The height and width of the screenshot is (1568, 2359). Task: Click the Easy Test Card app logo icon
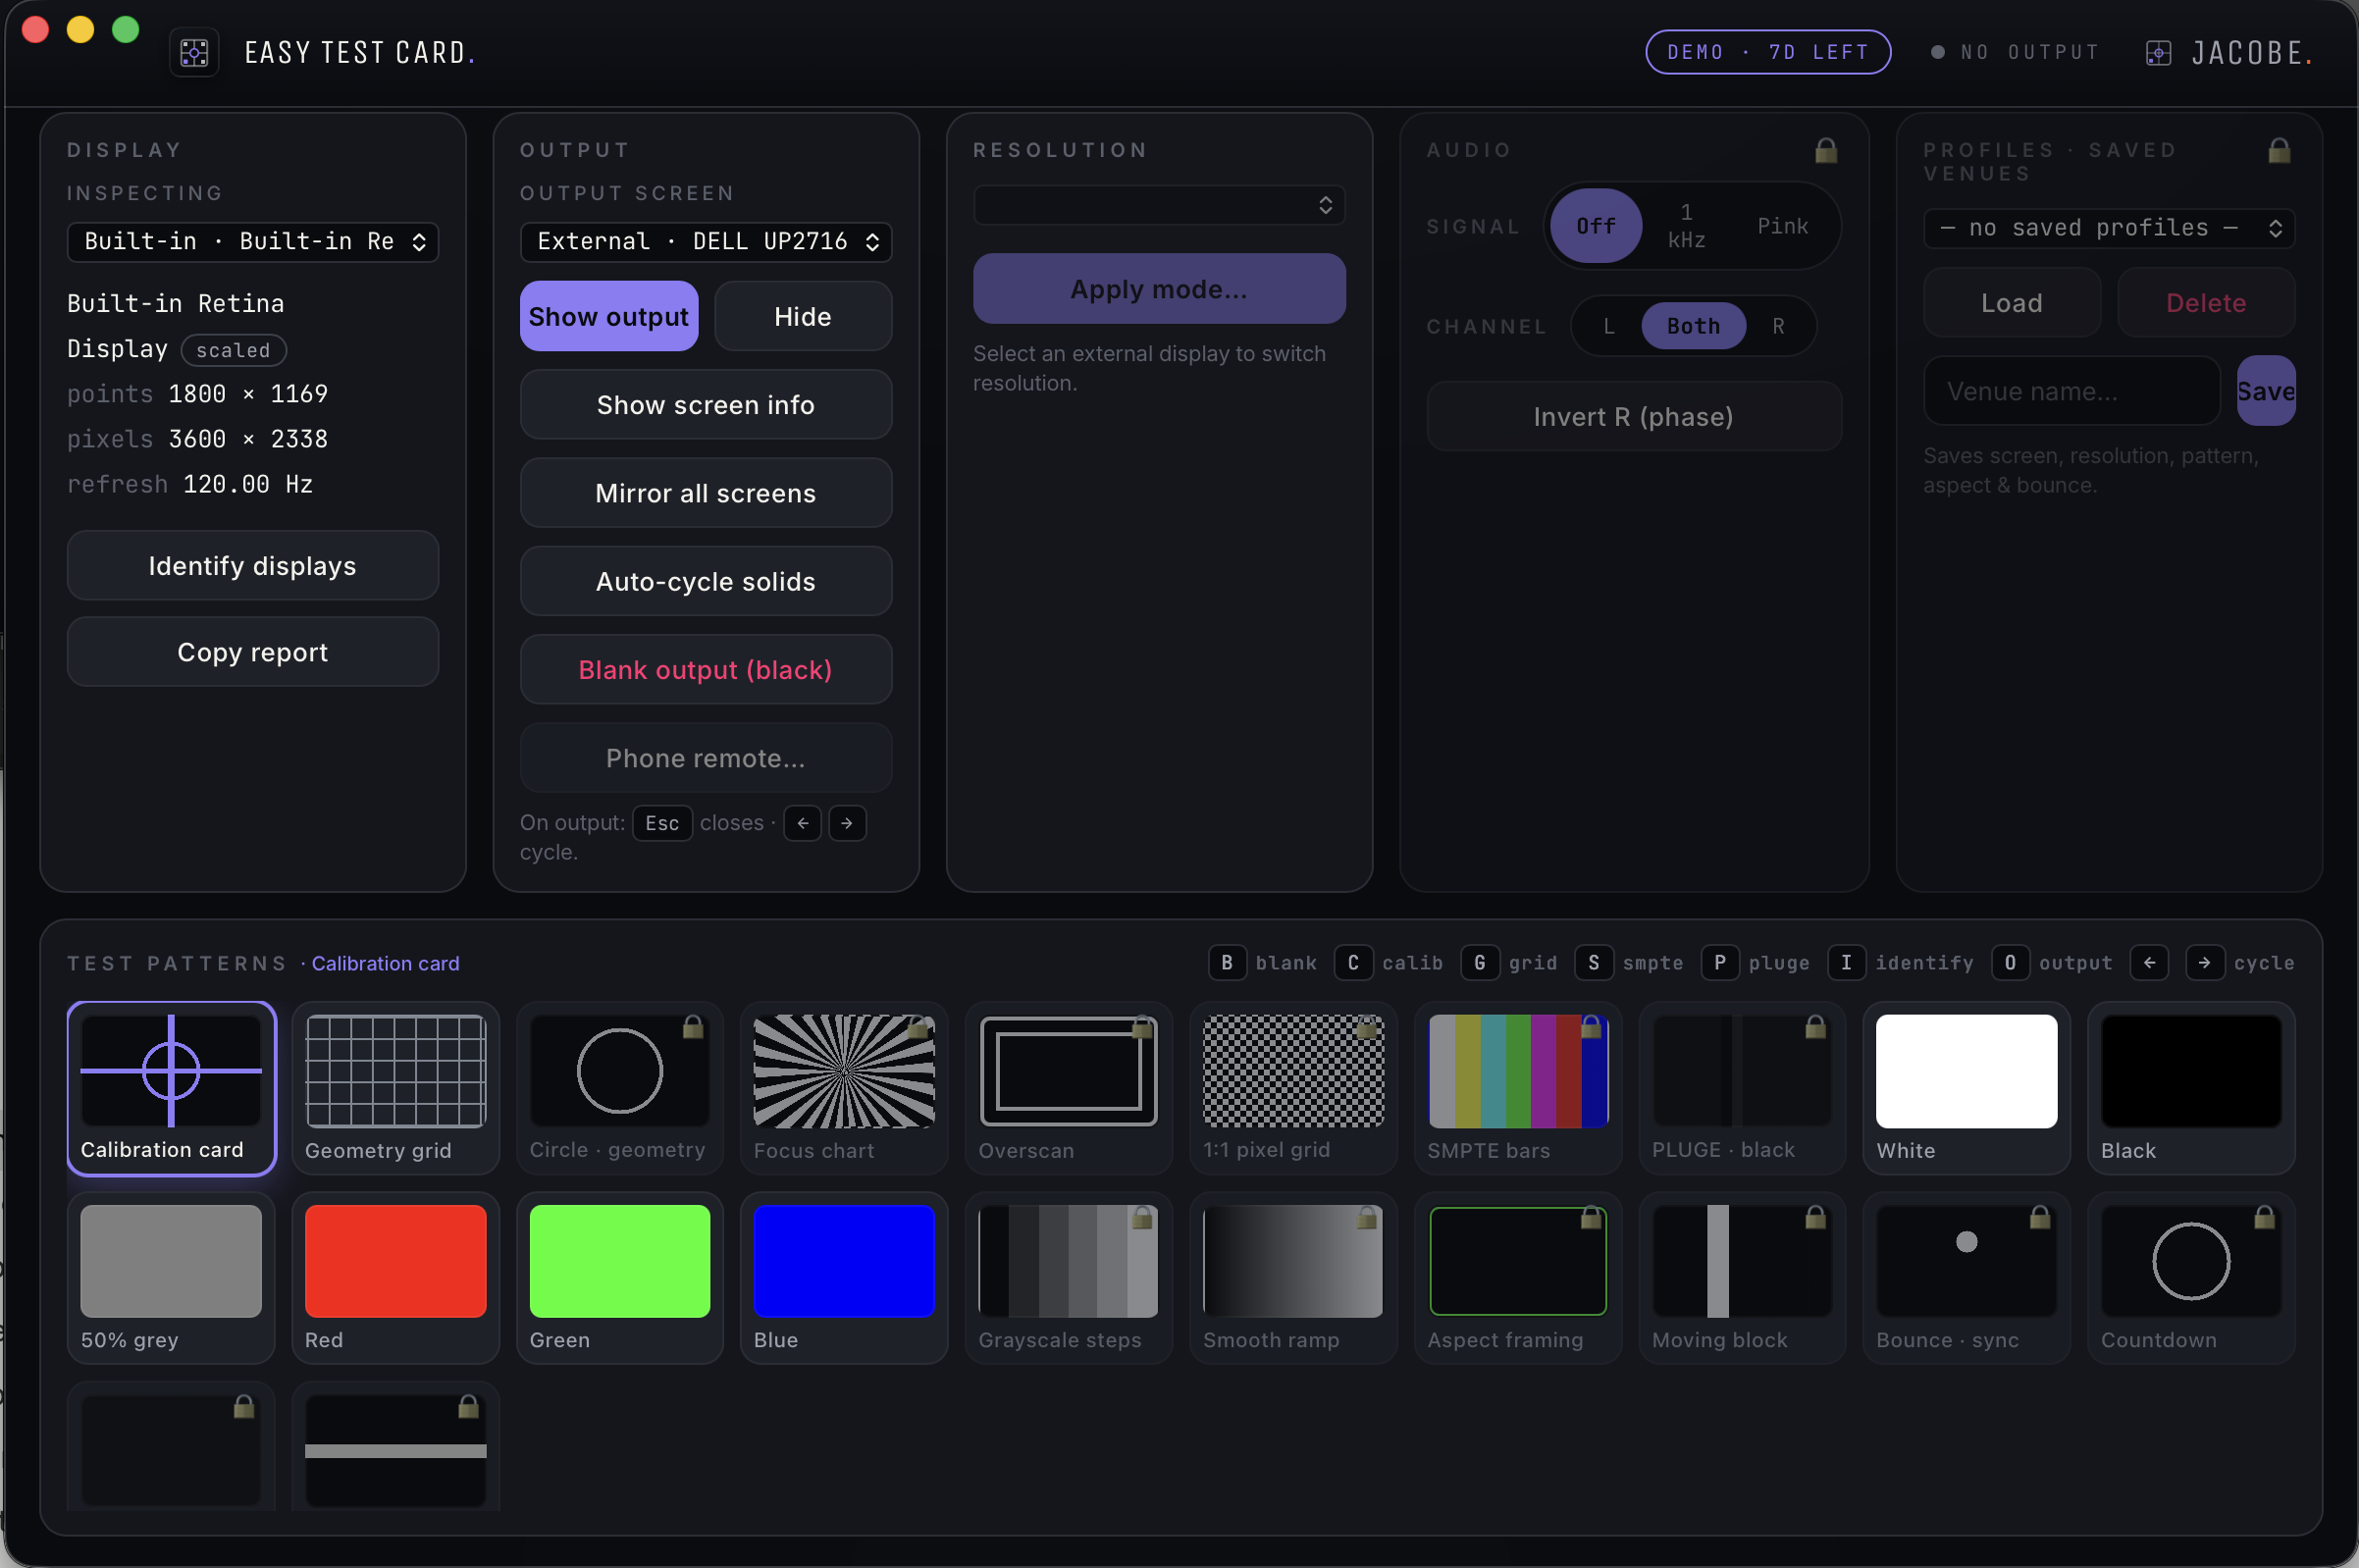pos(194,52)
